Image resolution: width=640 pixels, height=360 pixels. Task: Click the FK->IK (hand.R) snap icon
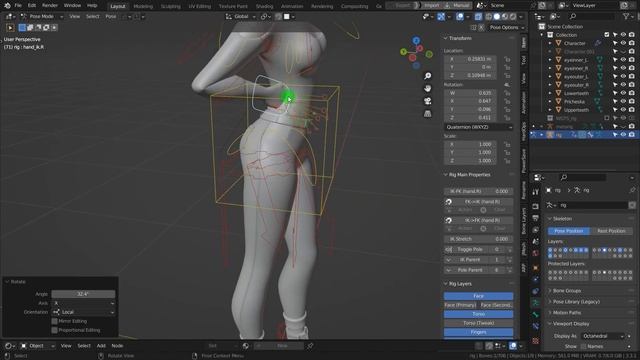(x=449, y=202)
